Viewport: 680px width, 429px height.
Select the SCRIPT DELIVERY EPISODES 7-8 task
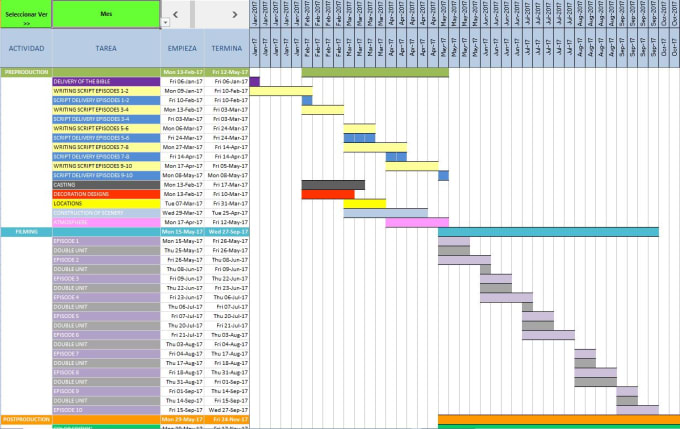pos(106,157)
